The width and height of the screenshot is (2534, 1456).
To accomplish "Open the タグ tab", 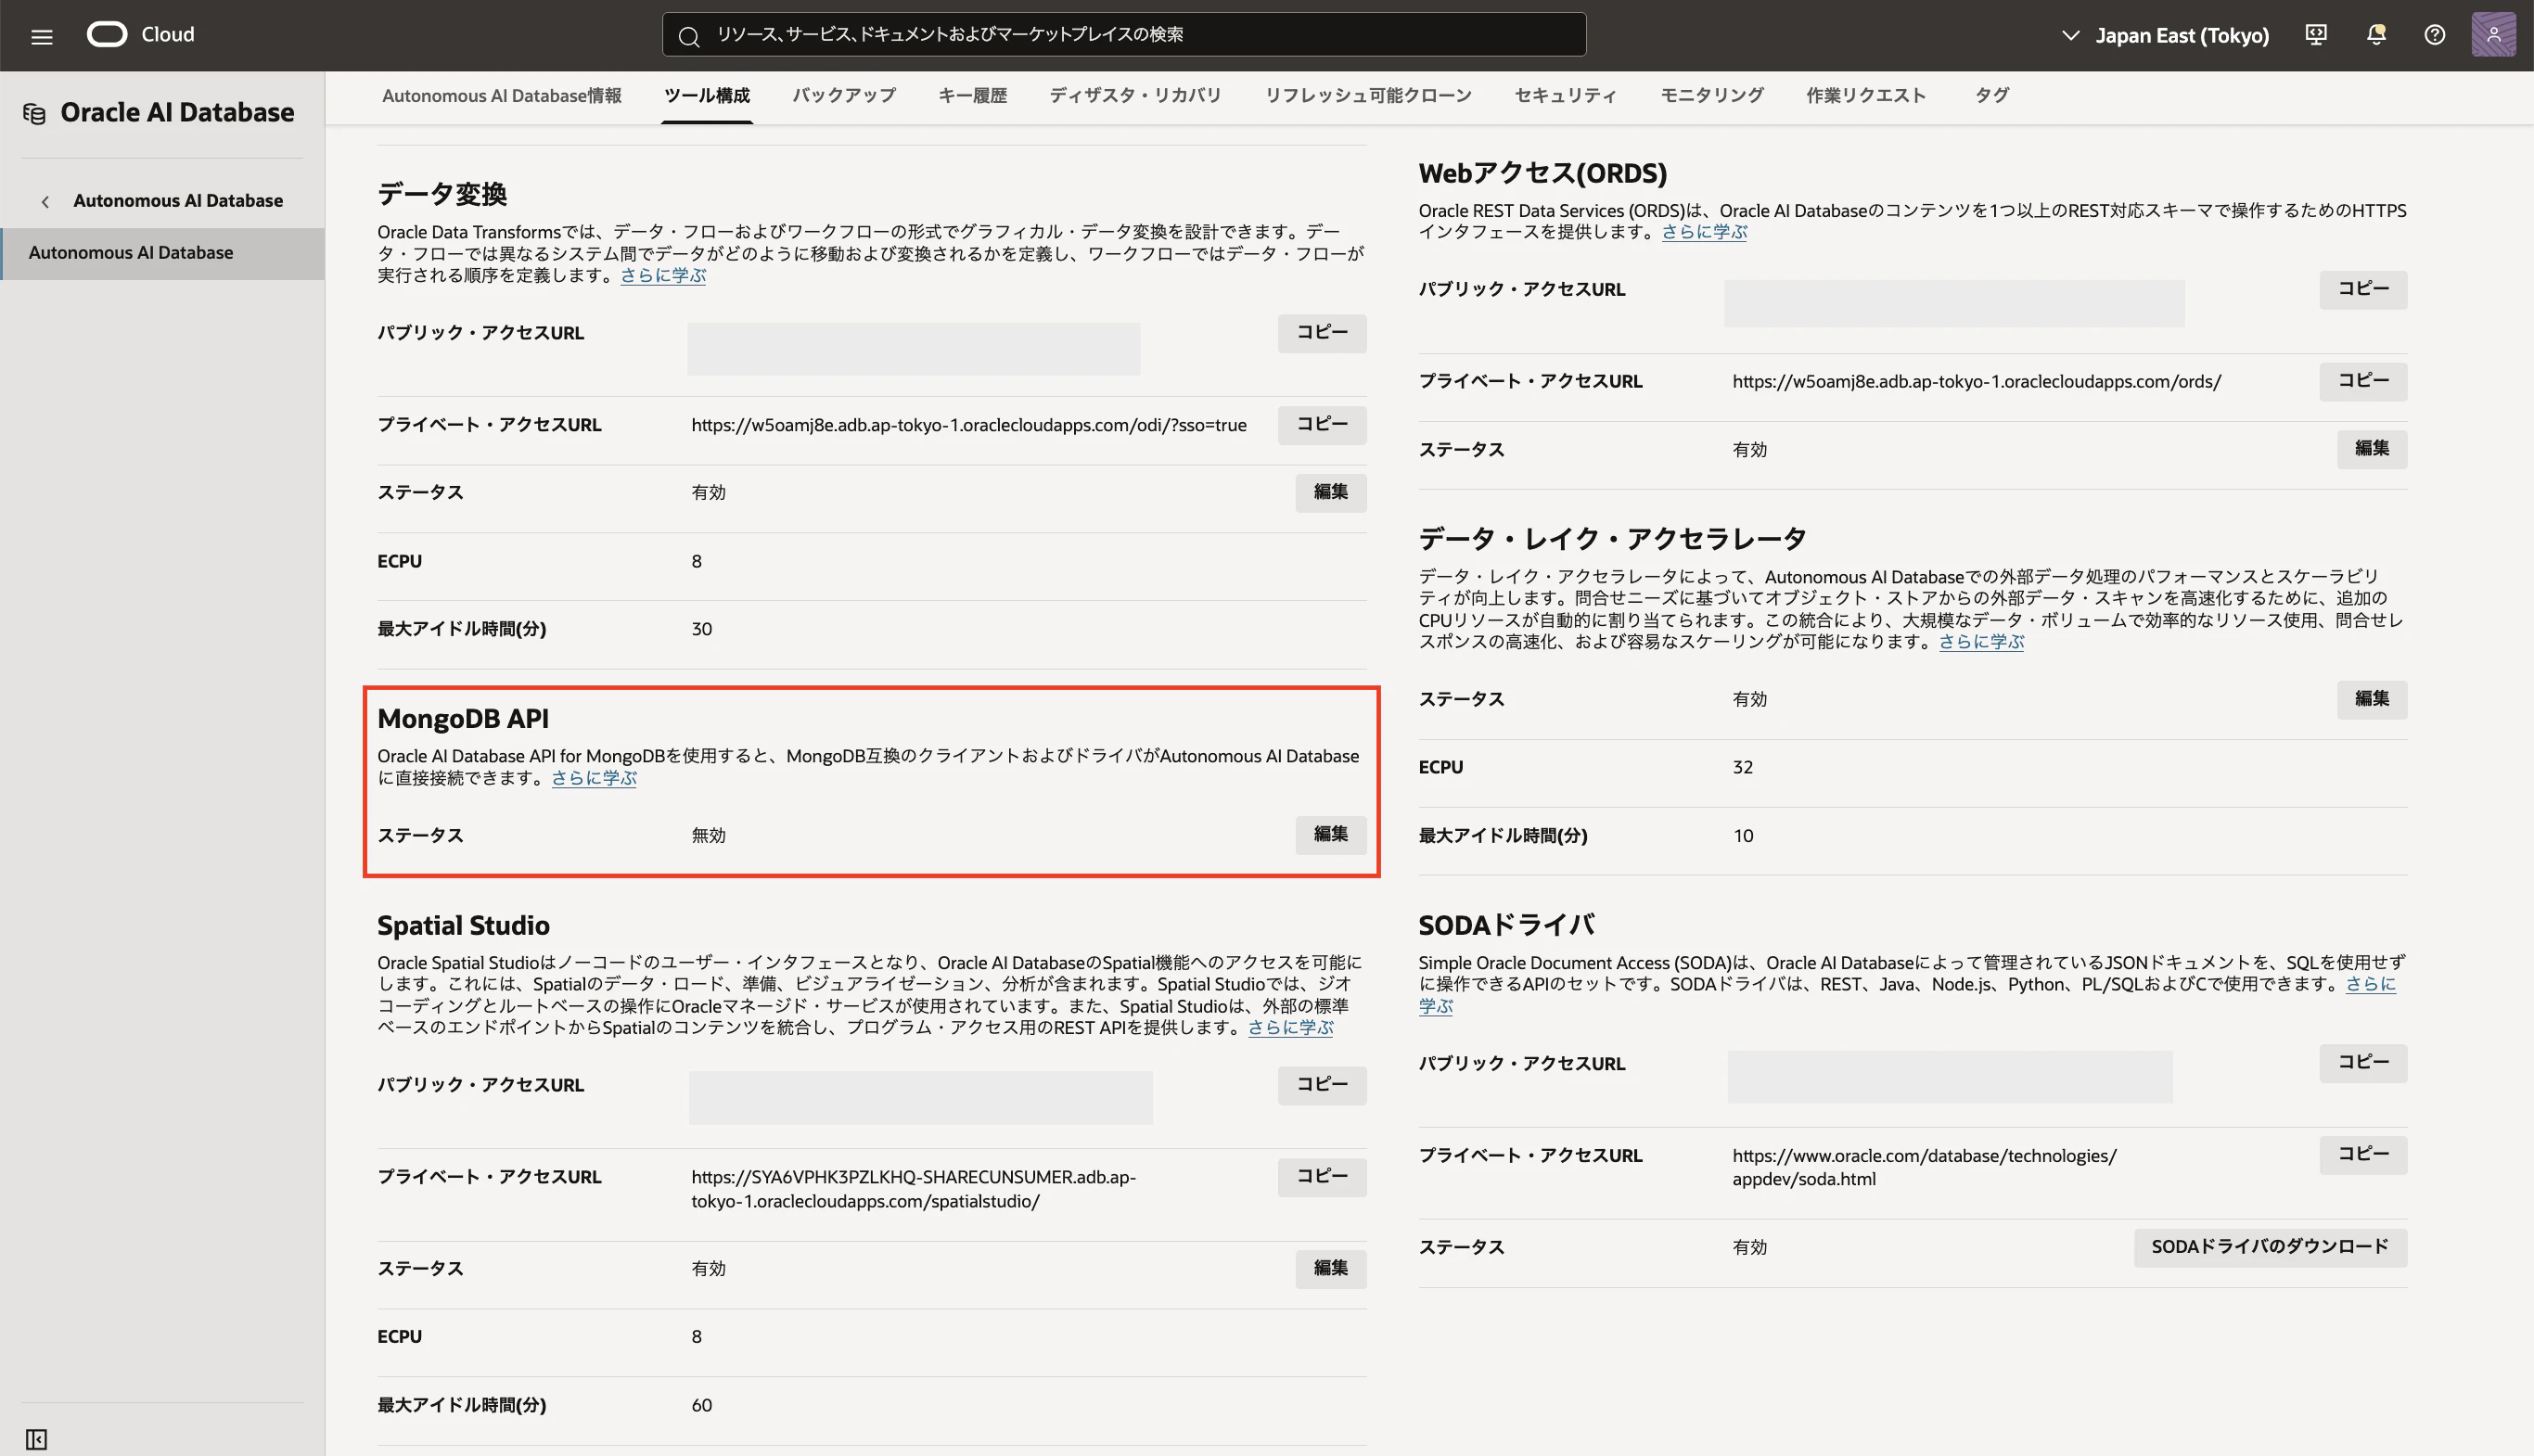I will [1991, 96].
